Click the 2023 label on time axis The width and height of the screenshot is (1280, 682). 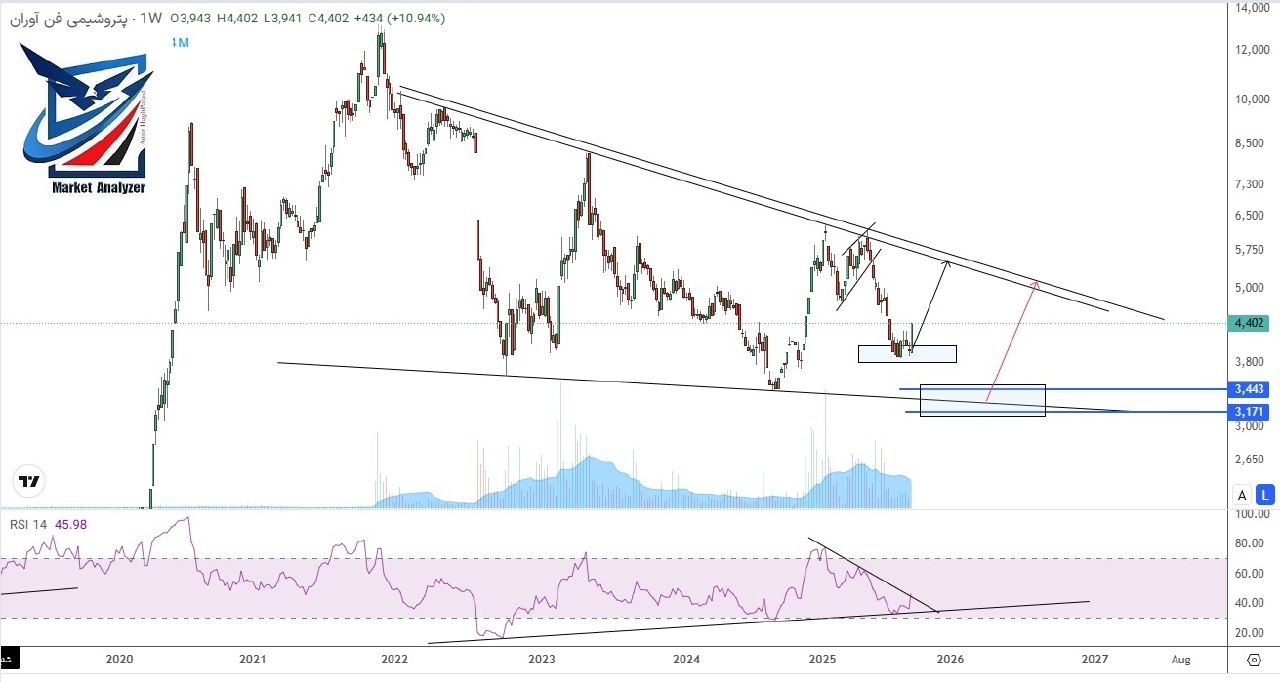click(x=542, y=660)
